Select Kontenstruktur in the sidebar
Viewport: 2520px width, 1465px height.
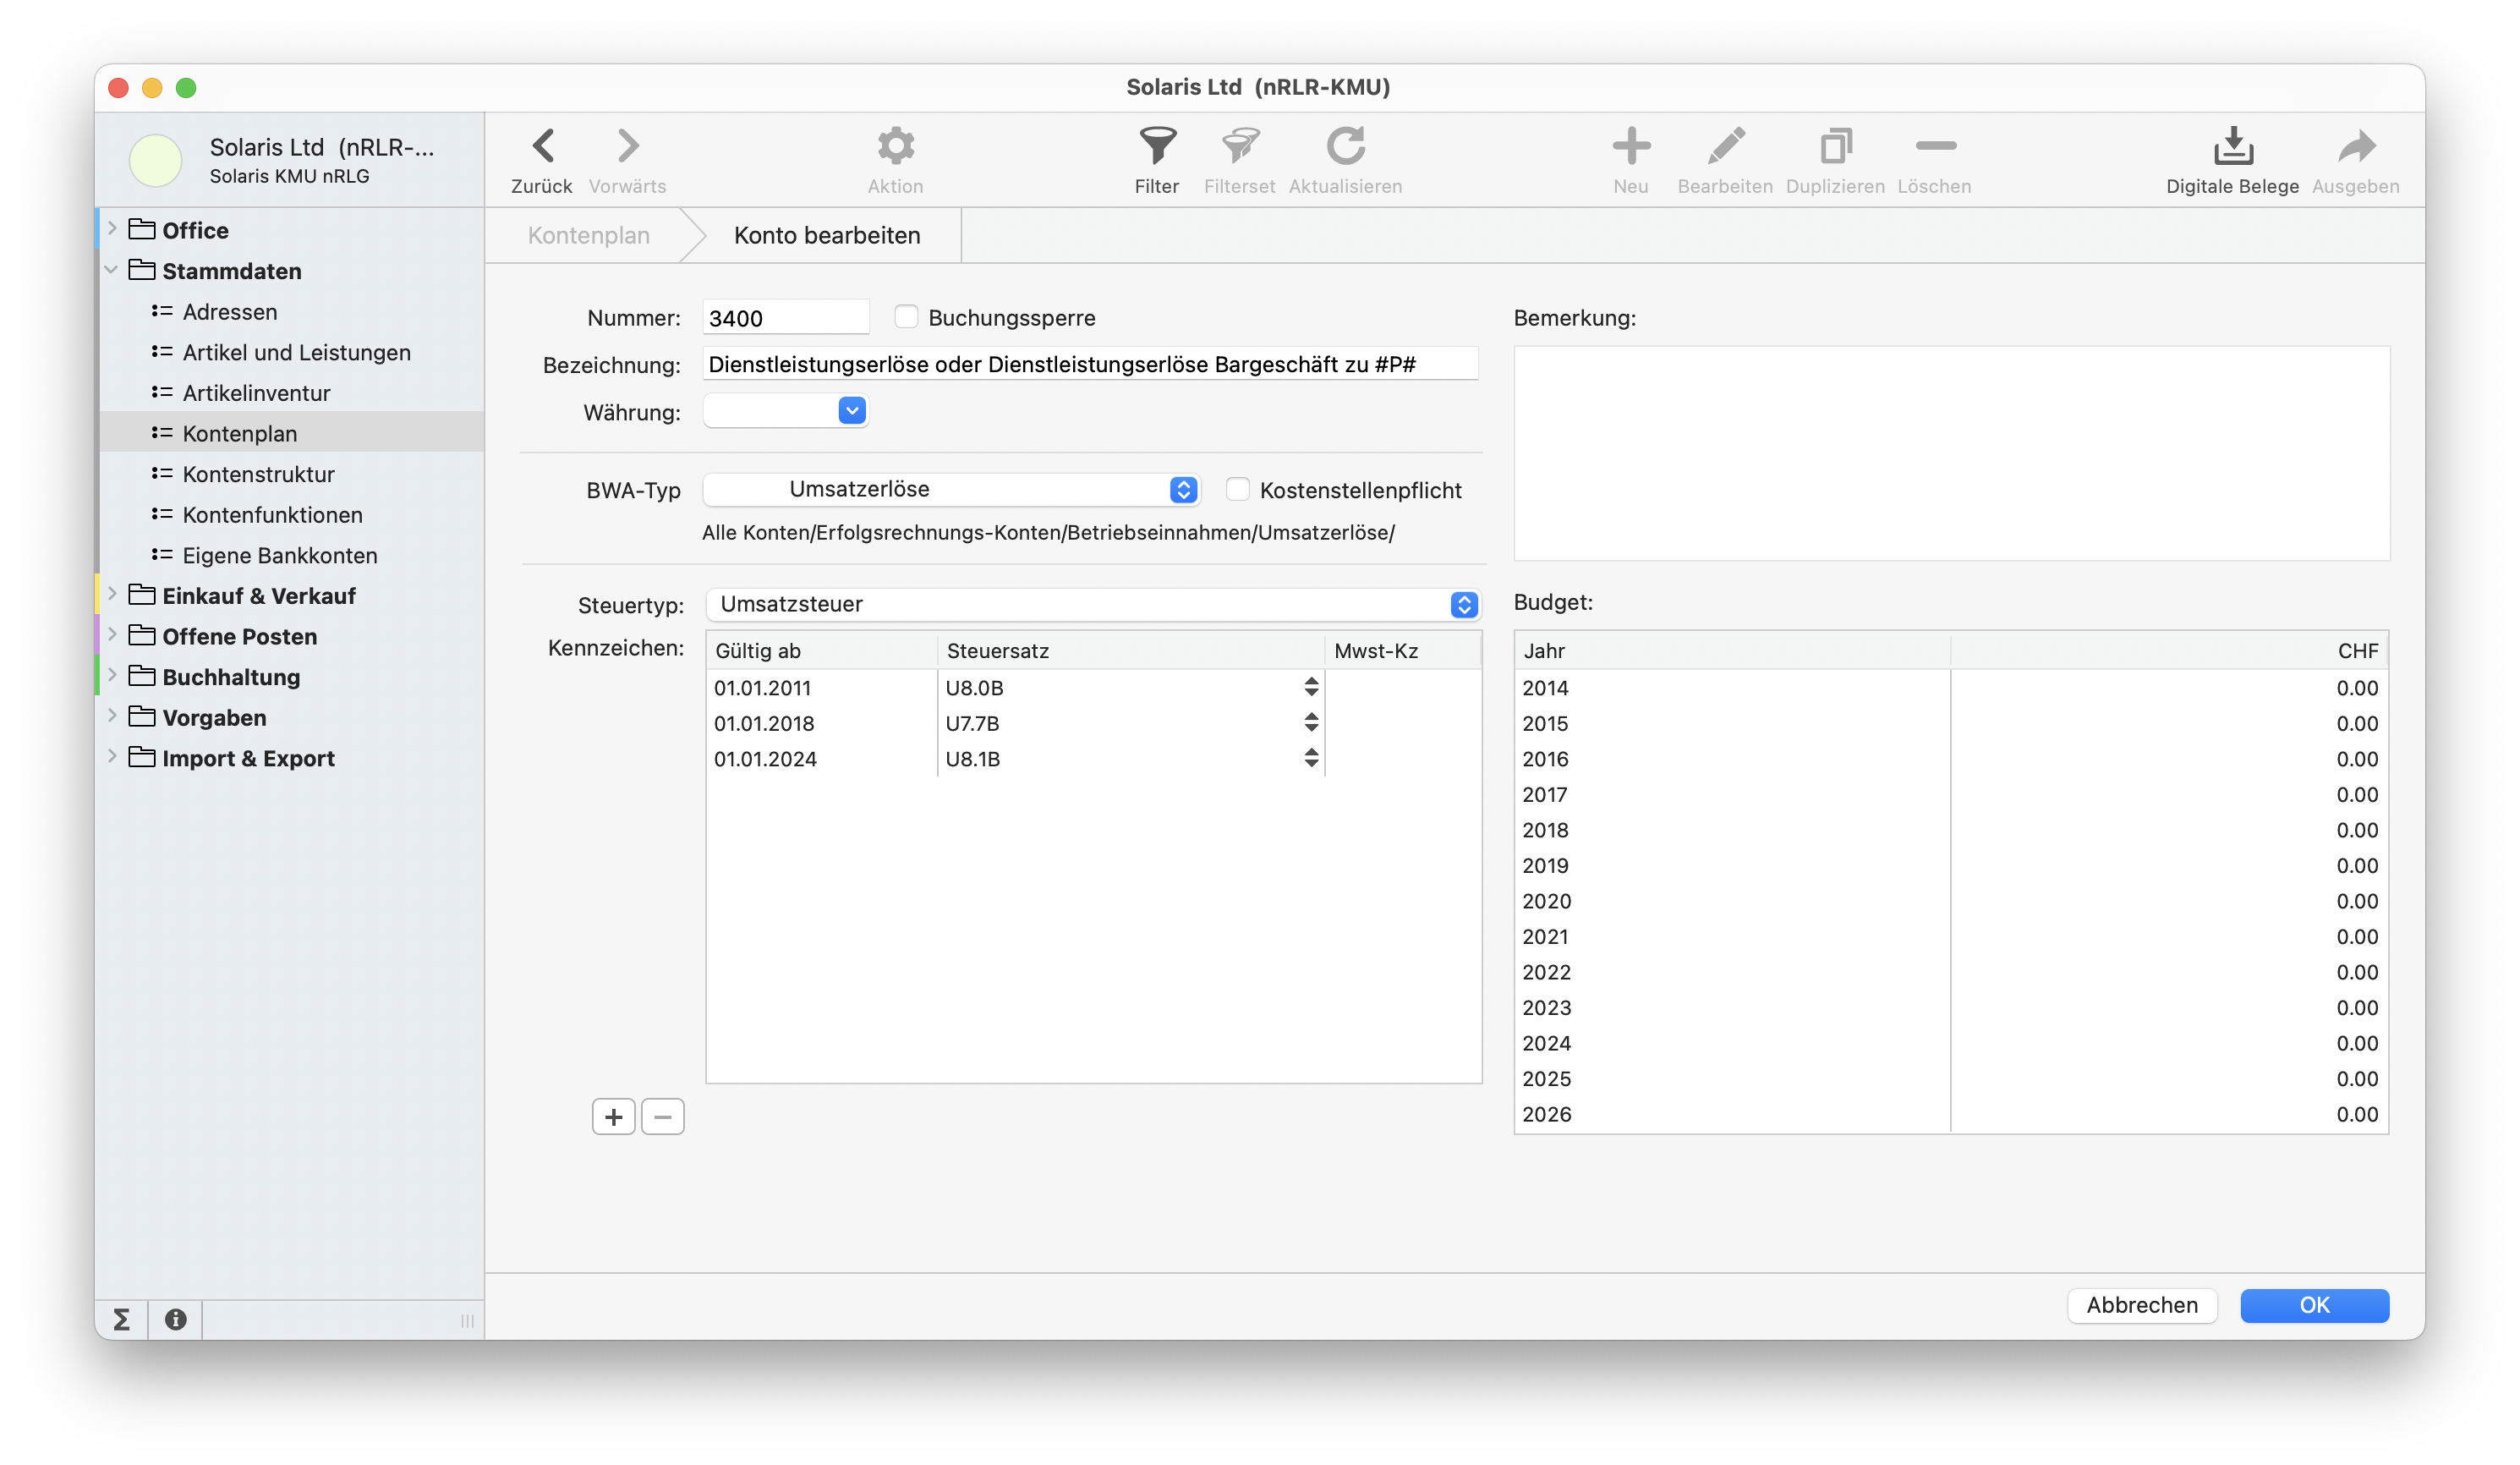point(258,474)
